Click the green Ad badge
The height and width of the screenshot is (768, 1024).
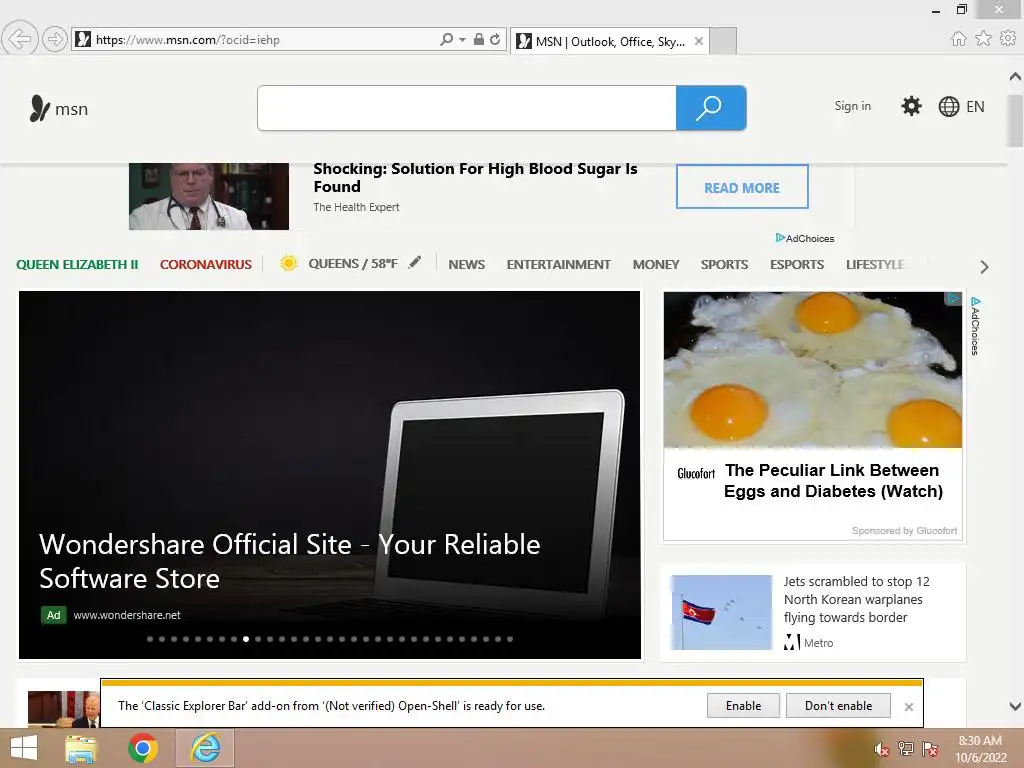(x=54, y=615)
